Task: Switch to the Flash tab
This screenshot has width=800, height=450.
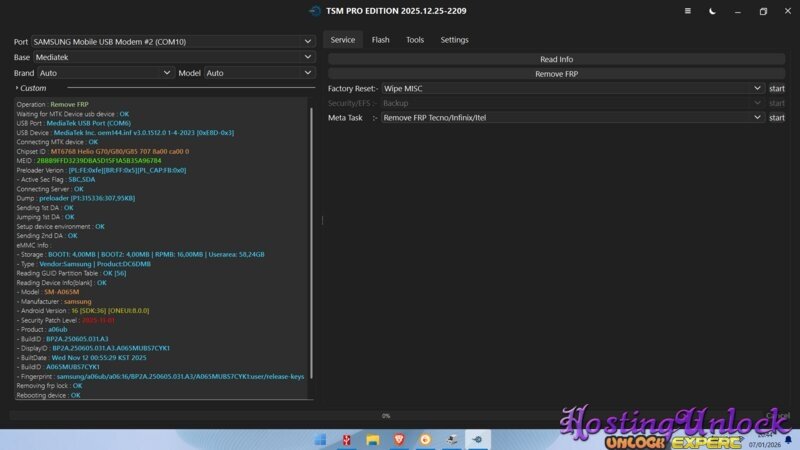Action: pos(380,40)
